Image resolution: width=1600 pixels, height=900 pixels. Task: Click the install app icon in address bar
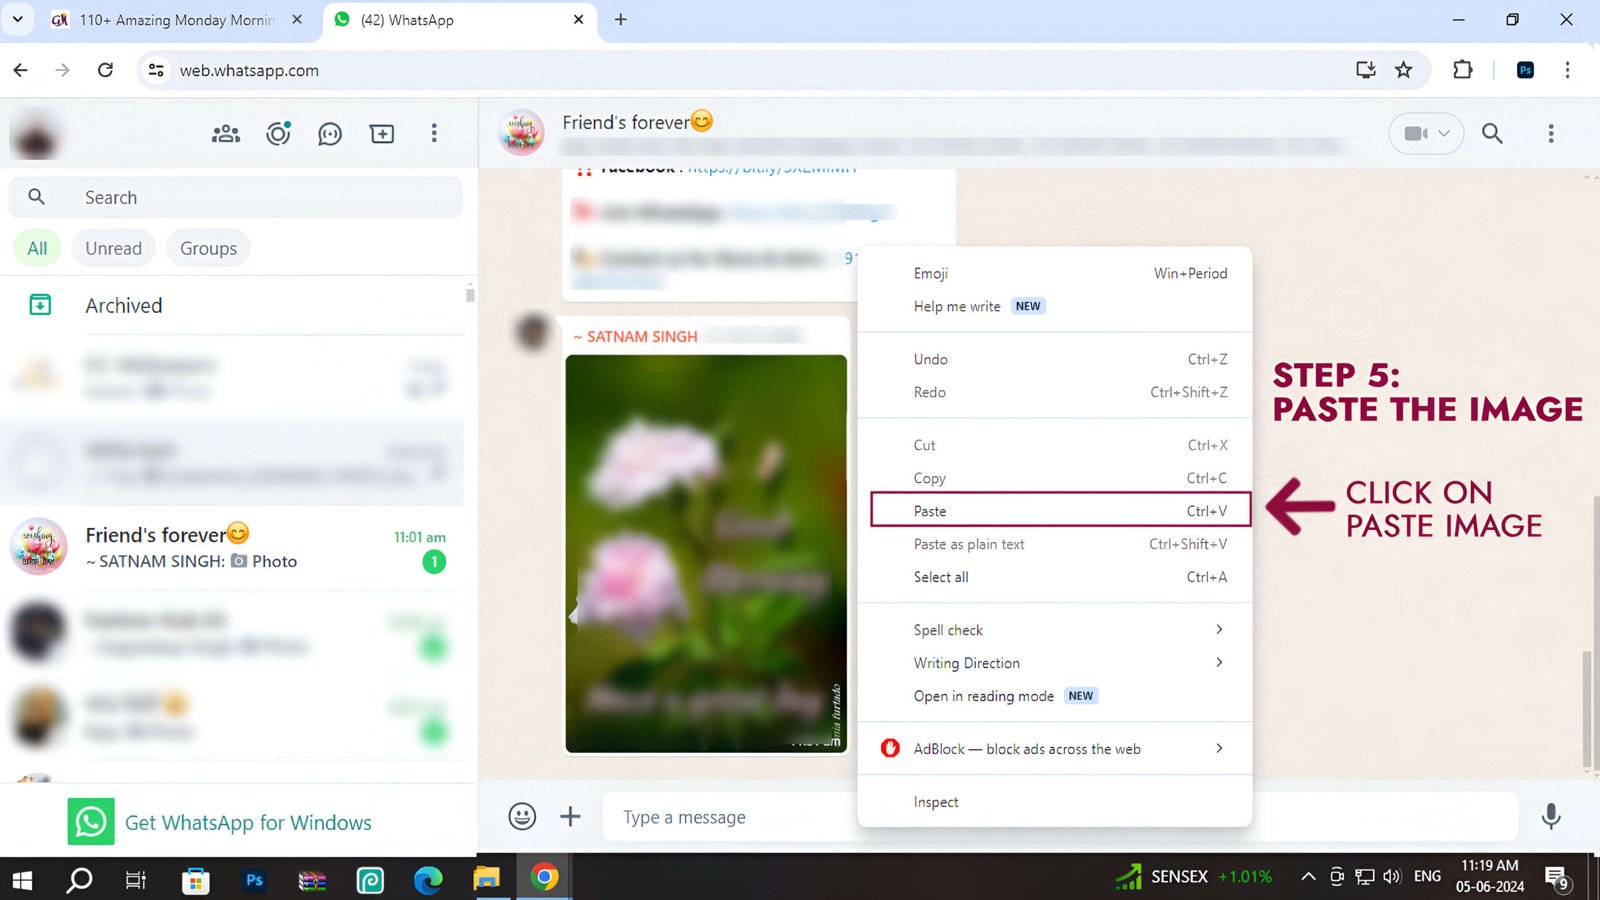pyautogui.click(x=1365, y=70)
